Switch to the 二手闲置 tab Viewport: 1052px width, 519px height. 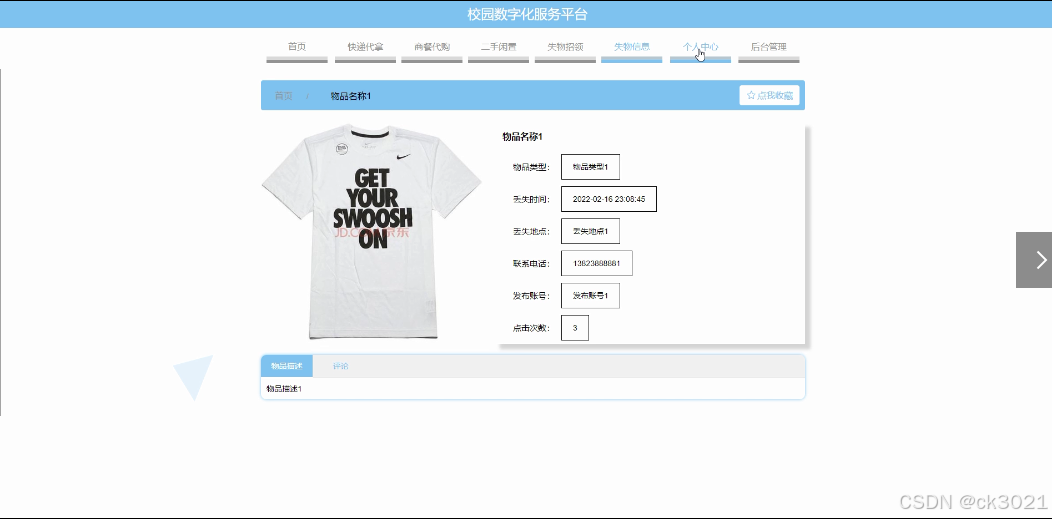498,48
